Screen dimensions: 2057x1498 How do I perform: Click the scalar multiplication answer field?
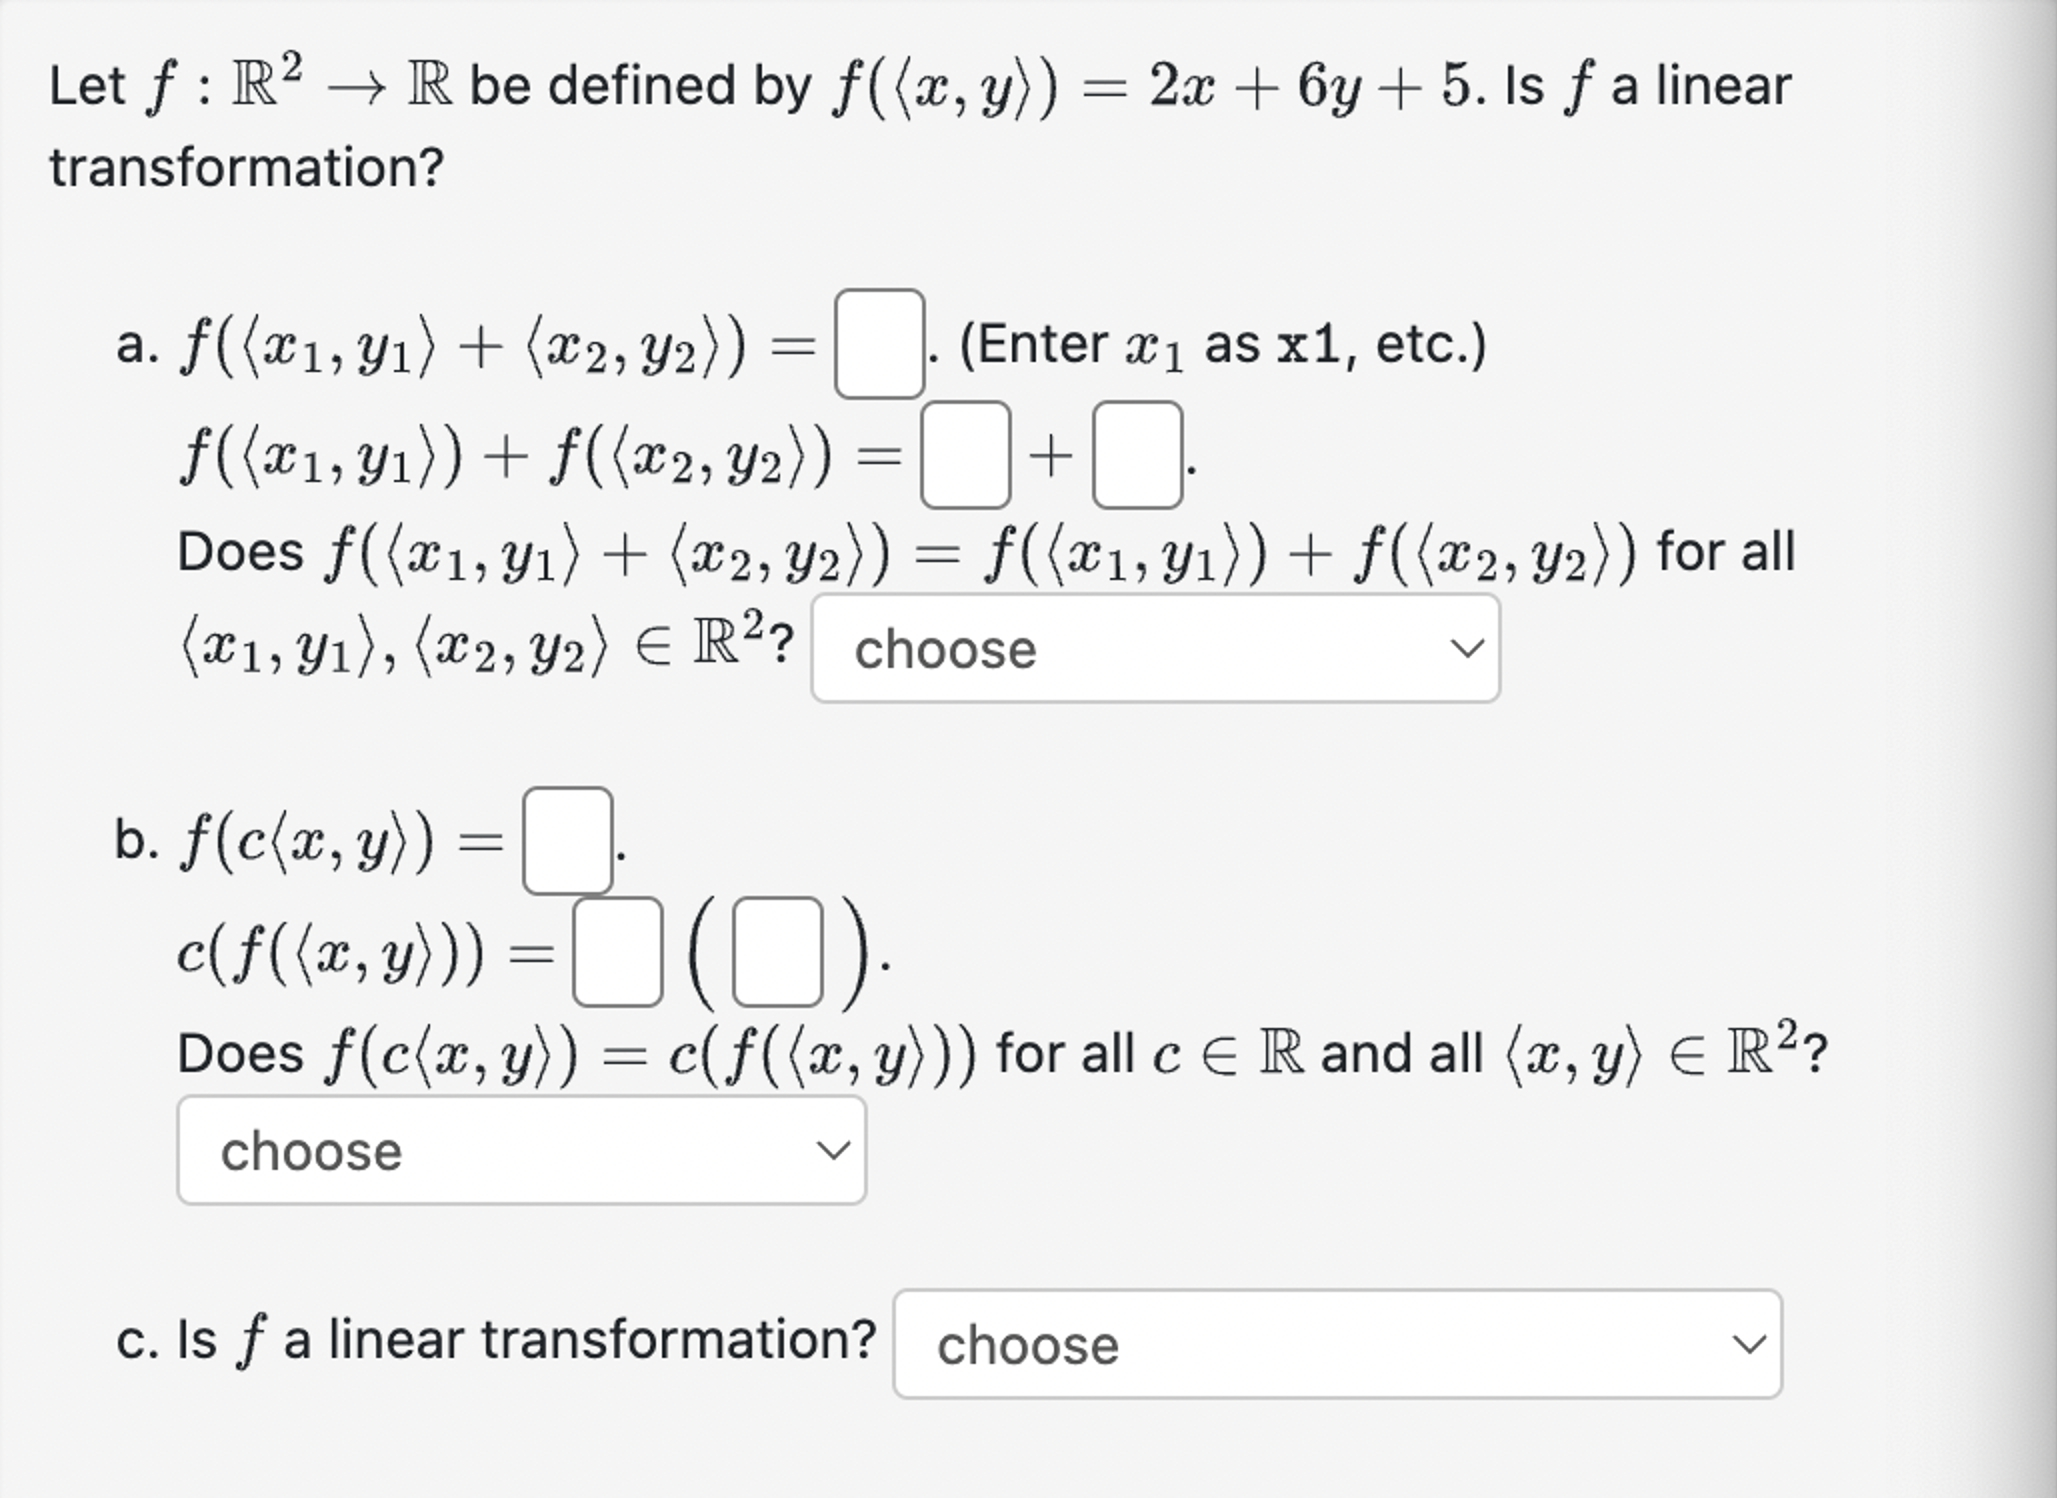pos(567,840)
